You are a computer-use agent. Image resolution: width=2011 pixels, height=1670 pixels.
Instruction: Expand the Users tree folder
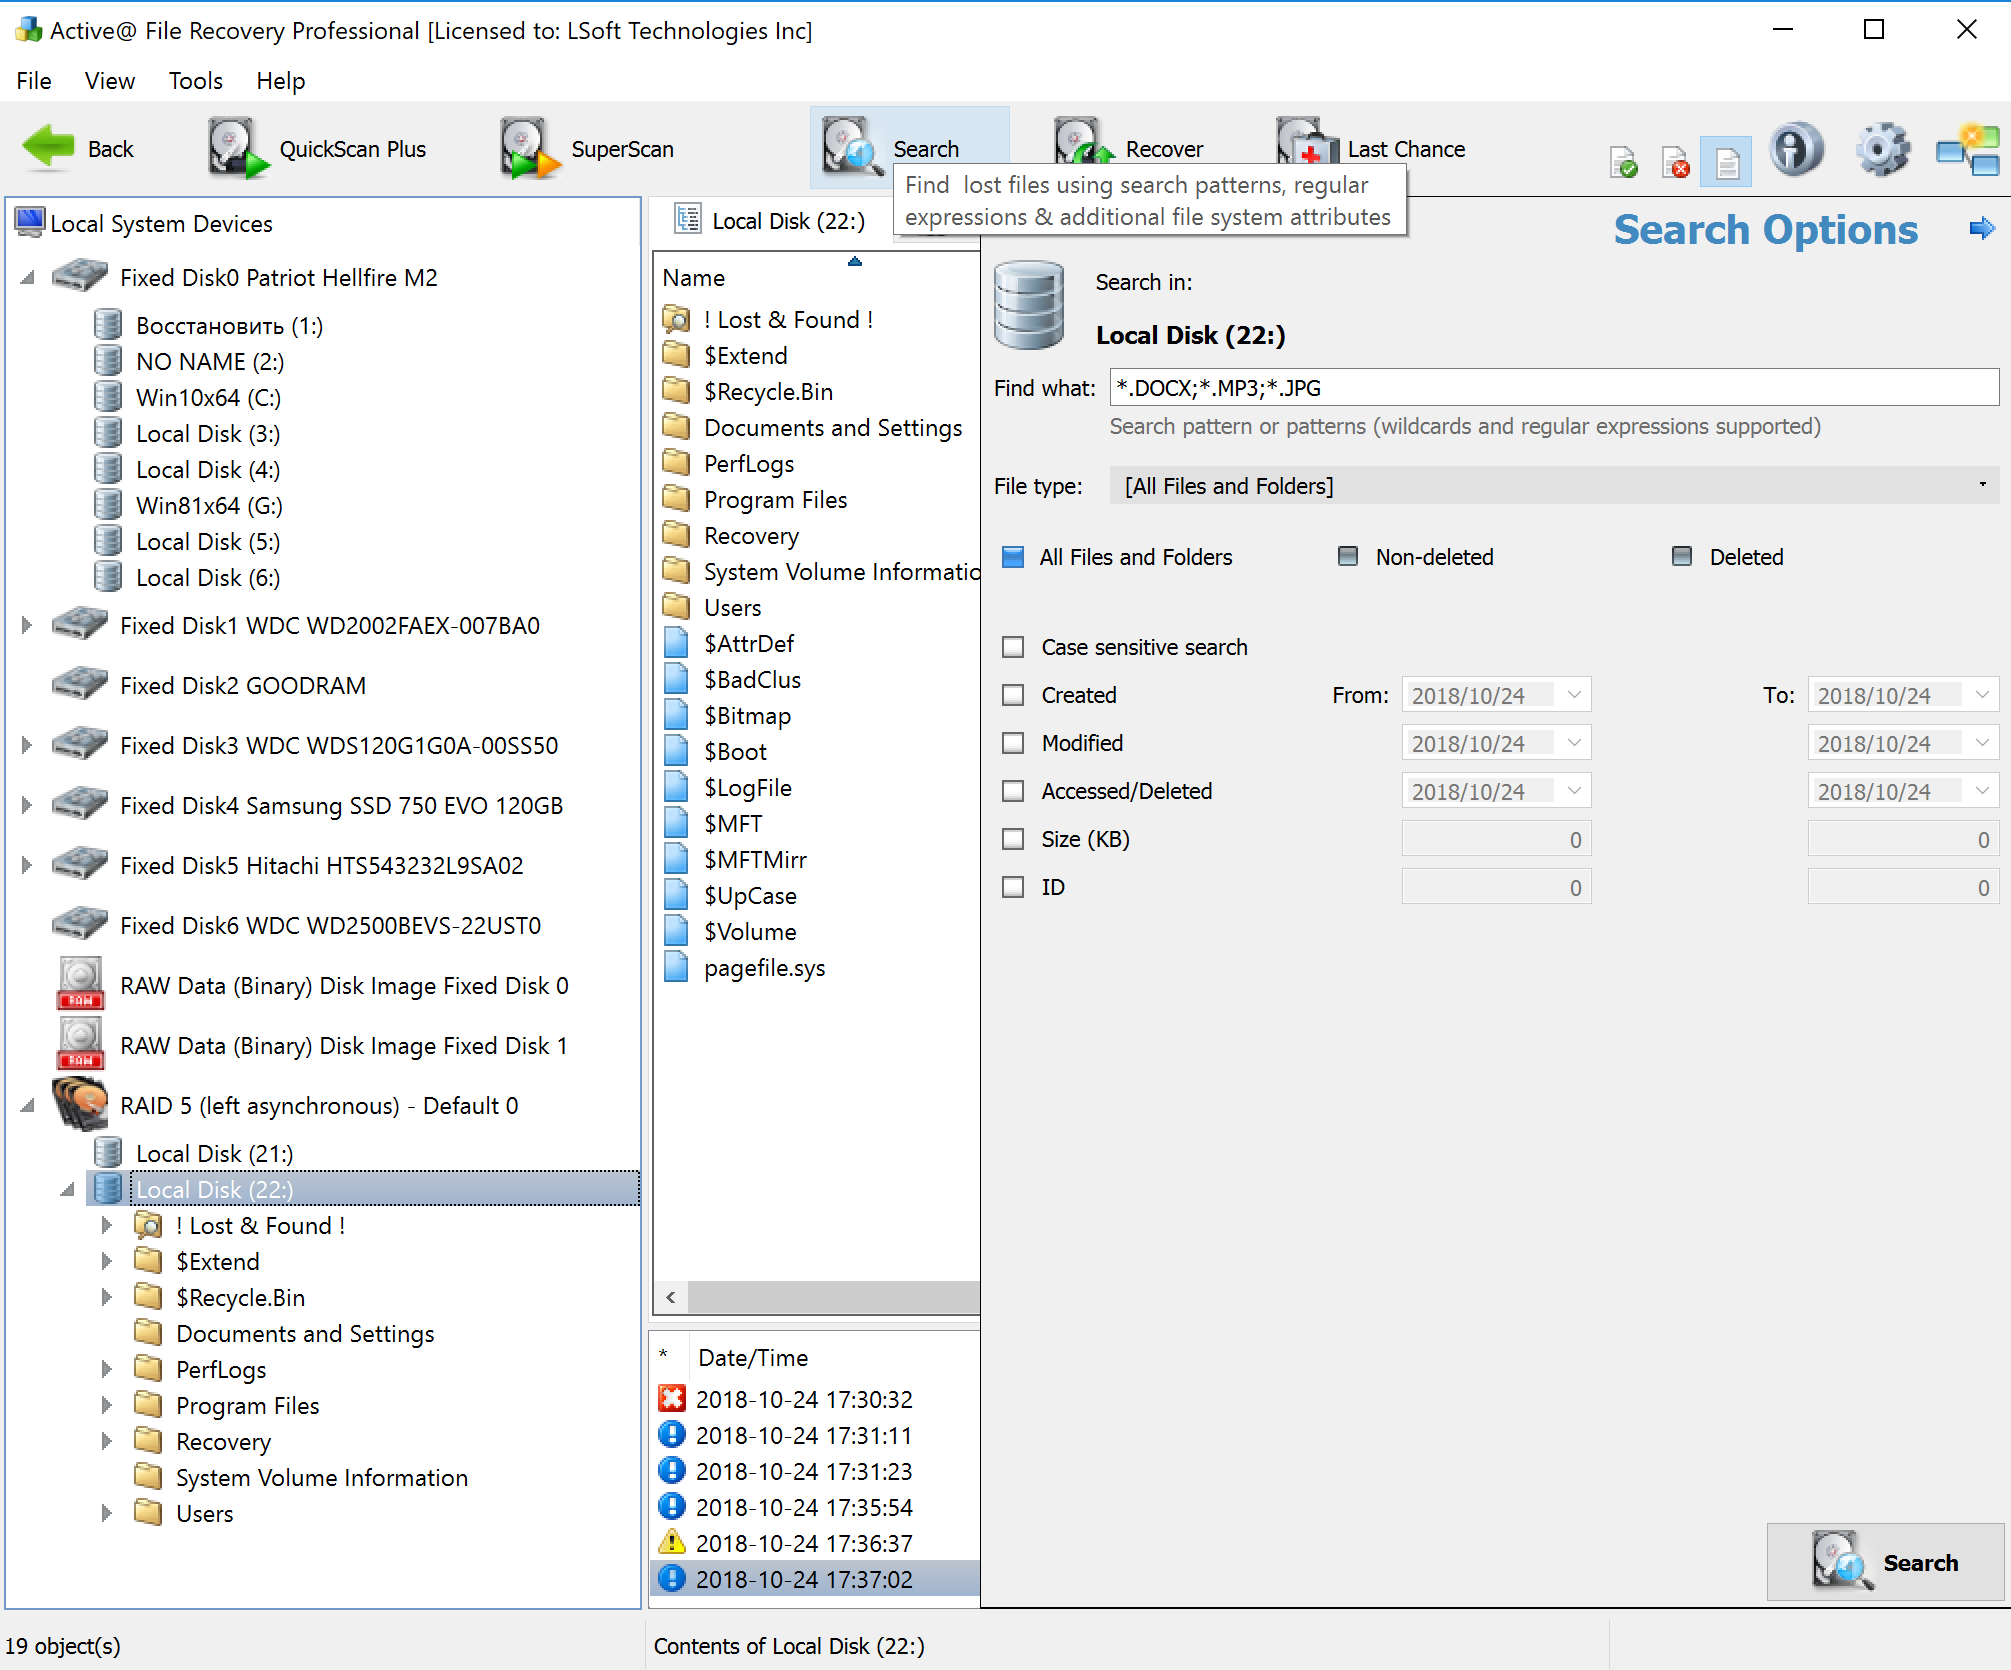tap(107, 1514)
